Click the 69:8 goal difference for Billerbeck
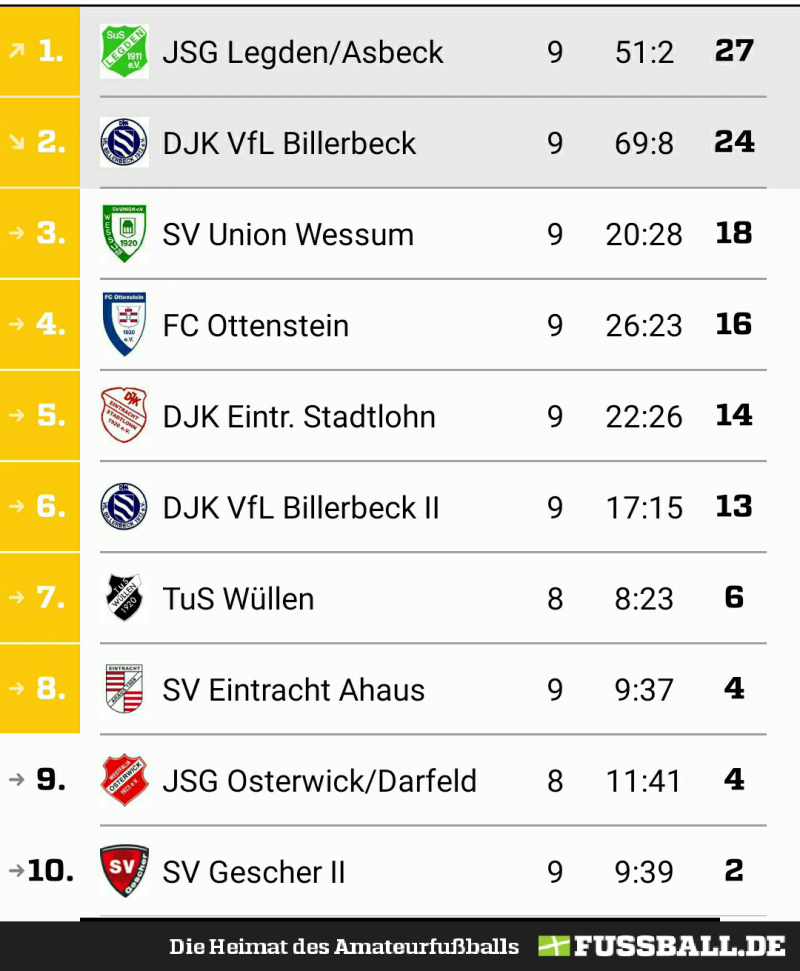The width and height of the screenshot is (800, 971). pyautogui.click(x=644, y=143)
